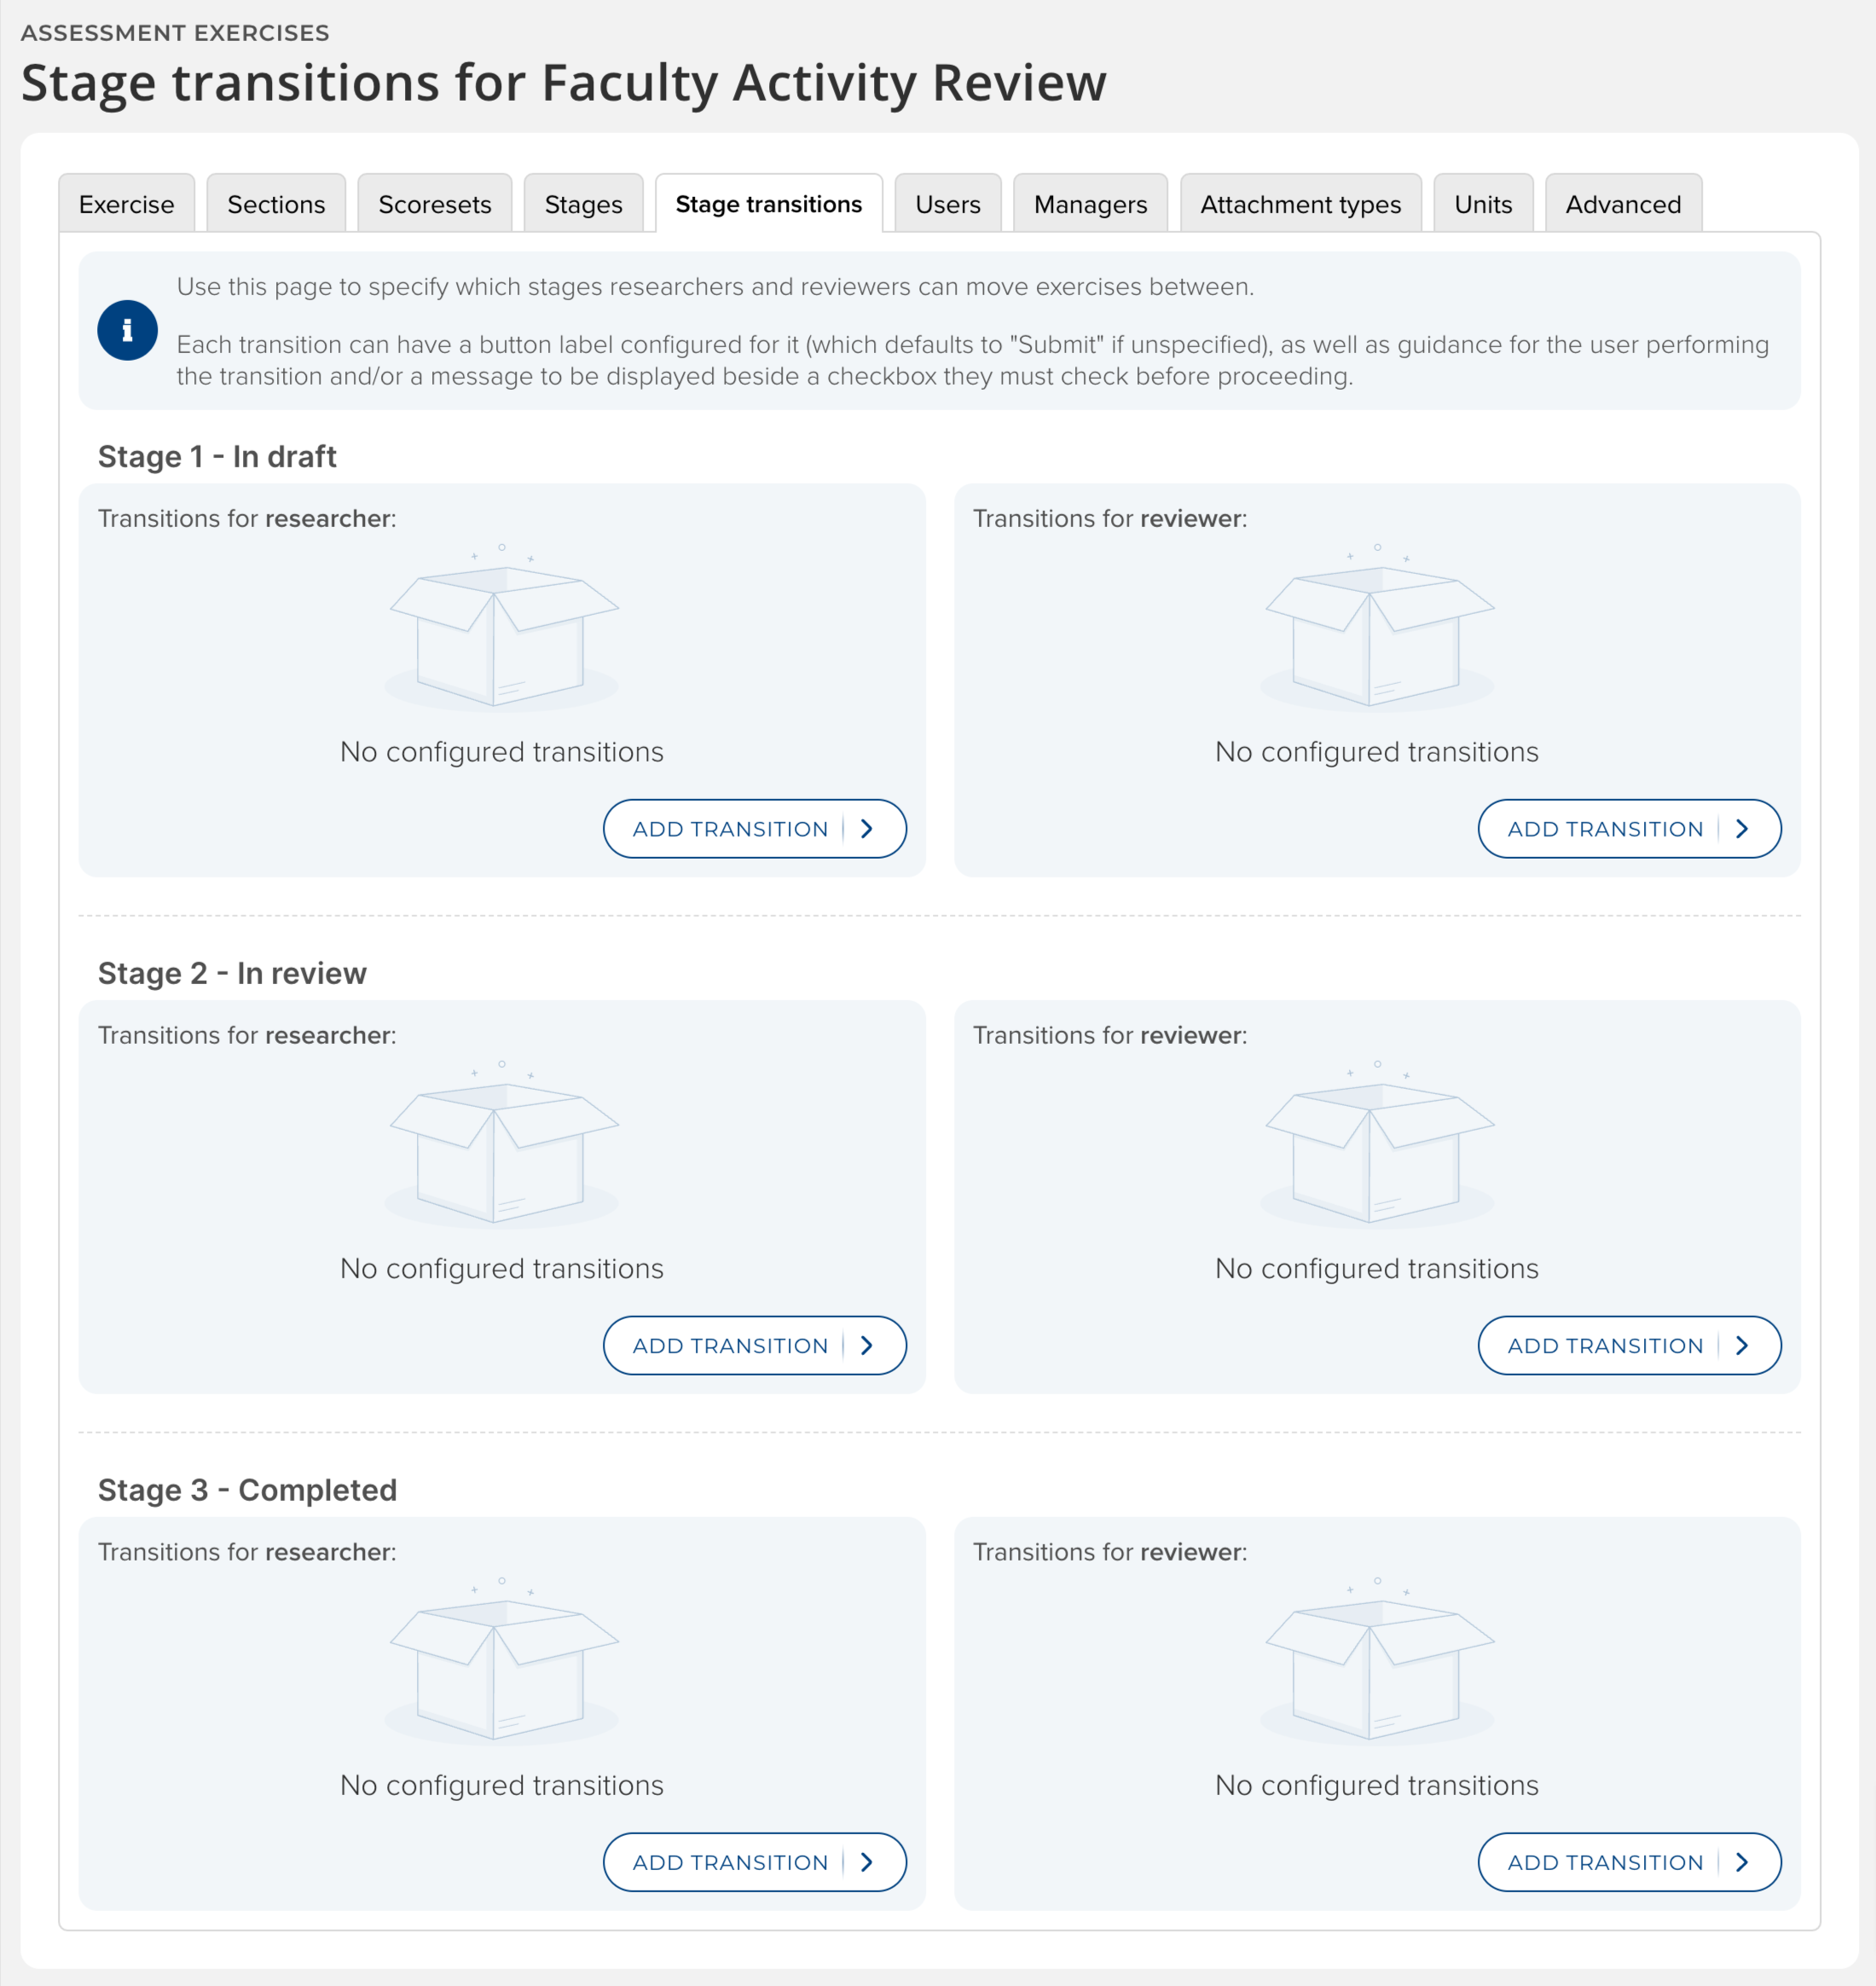
Task: Switch to the Sections tab
Action: 276,205
